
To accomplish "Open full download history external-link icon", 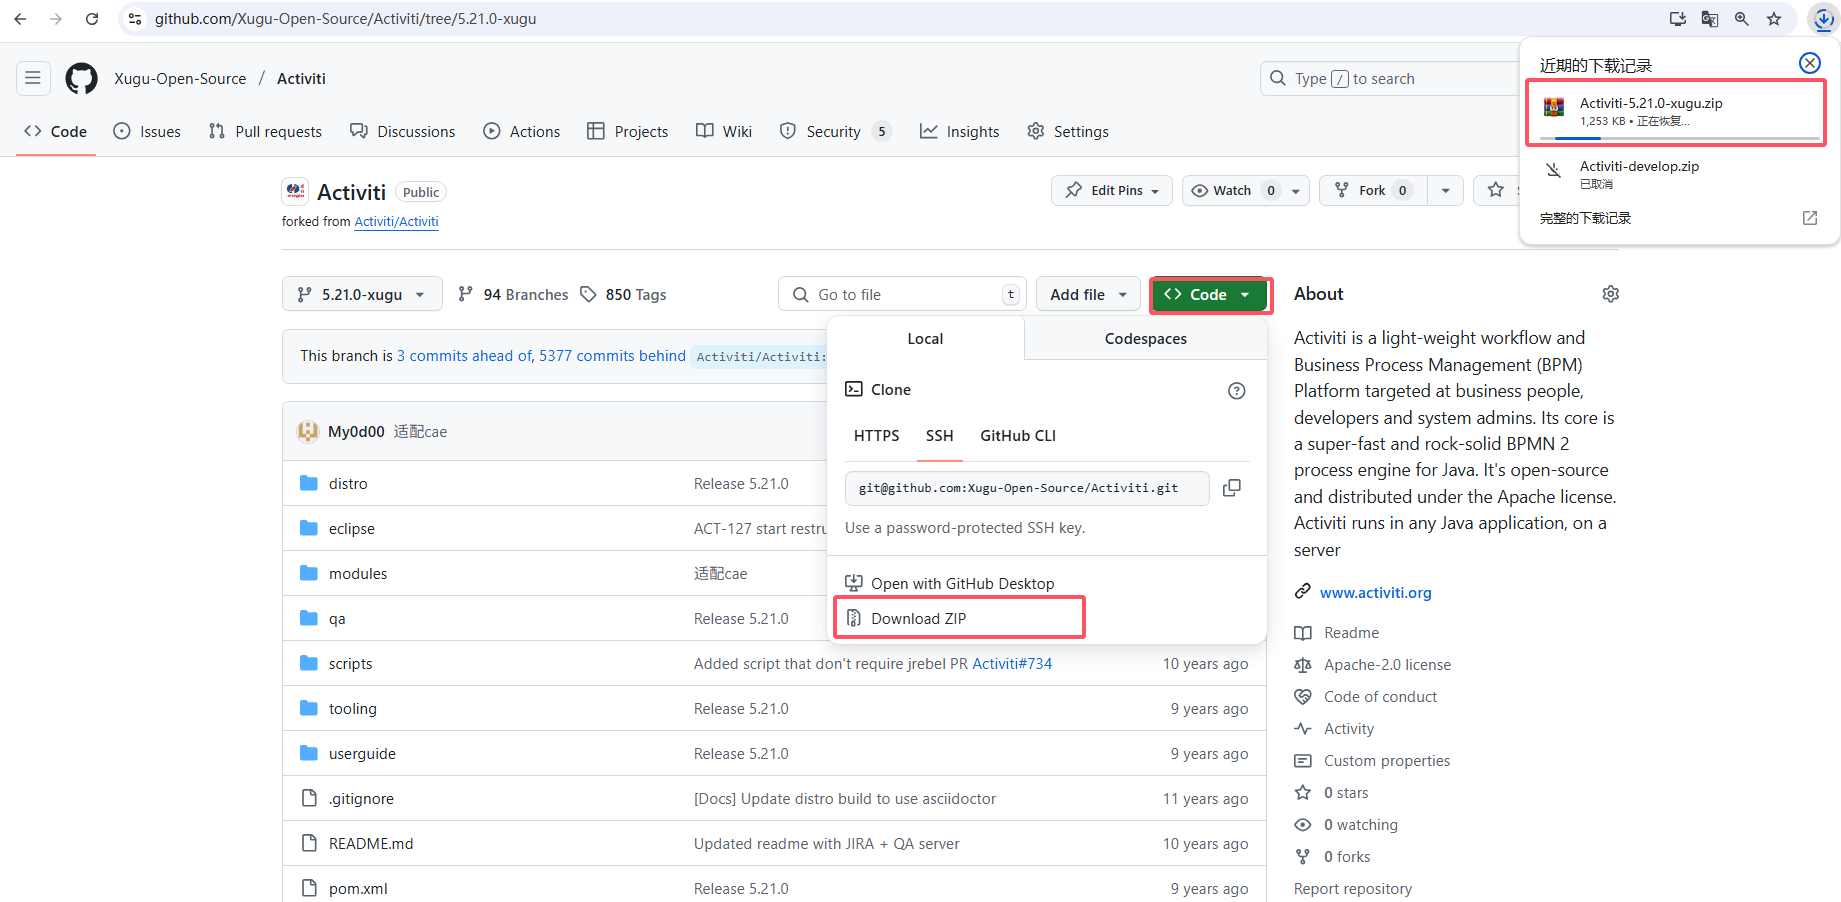I will [x=1809, y=218].
